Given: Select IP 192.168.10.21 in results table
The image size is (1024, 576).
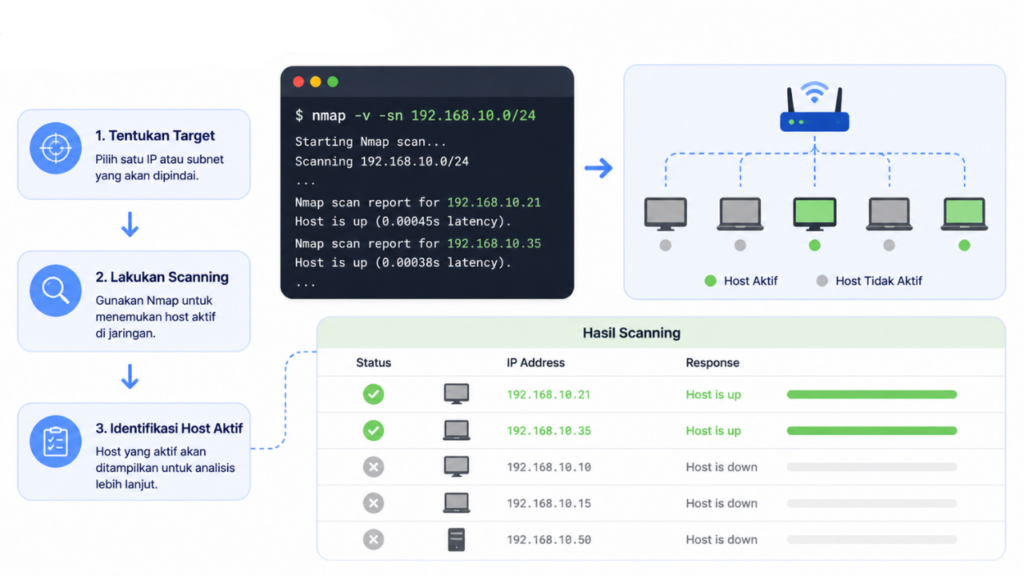Looking at the screenshot, I should (549, 394).
